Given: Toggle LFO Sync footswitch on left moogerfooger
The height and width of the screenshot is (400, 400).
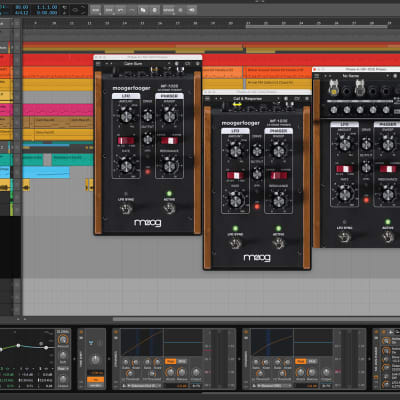Looking at the screenshot, I should (x=126, y=209).
